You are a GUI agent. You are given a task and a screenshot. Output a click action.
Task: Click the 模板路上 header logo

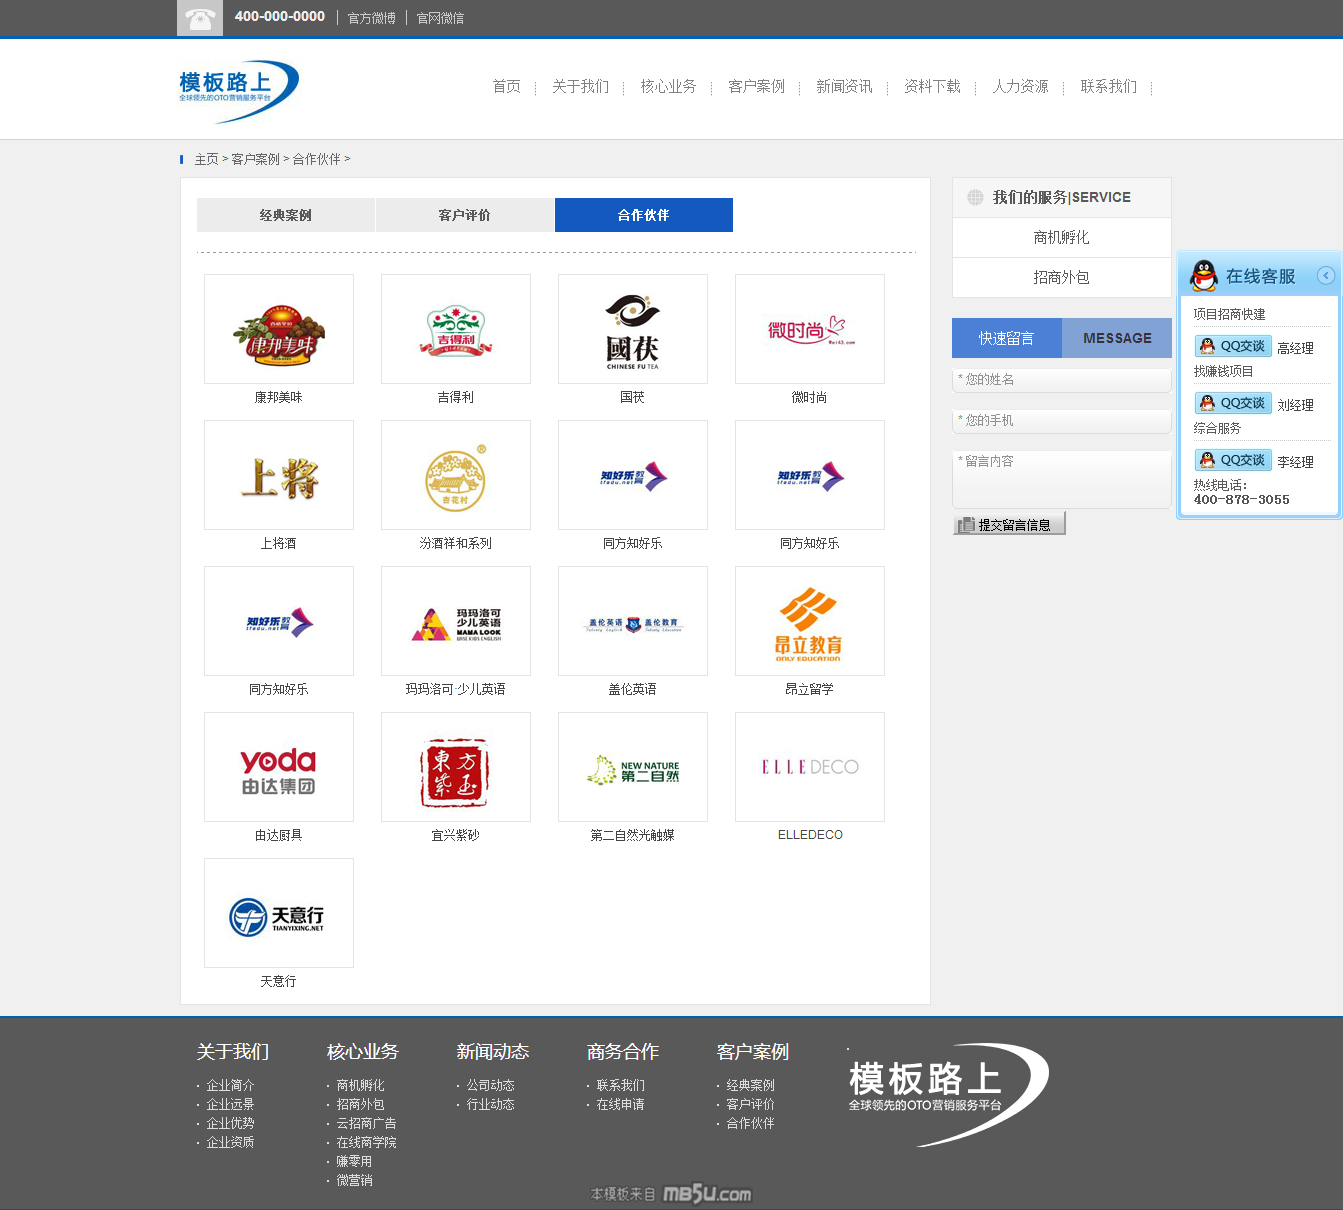pyautogui.click(x=238, y=90)
